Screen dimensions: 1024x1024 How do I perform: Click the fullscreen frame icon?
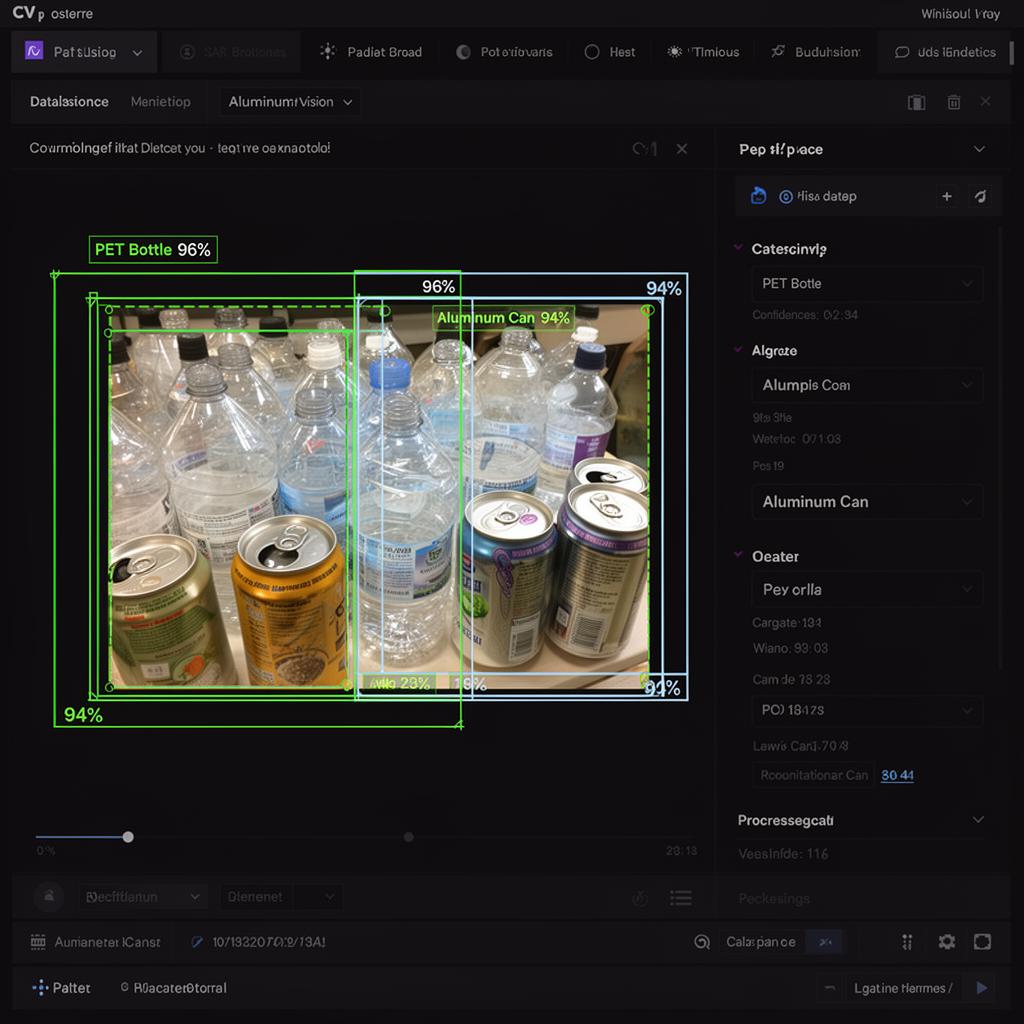click(982, 942)
